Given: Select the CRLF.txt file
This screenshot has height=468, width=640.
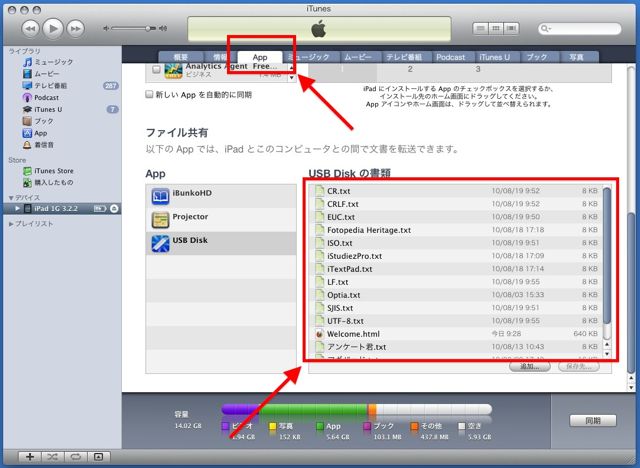Looking at the screenshot, I should 455,204.
